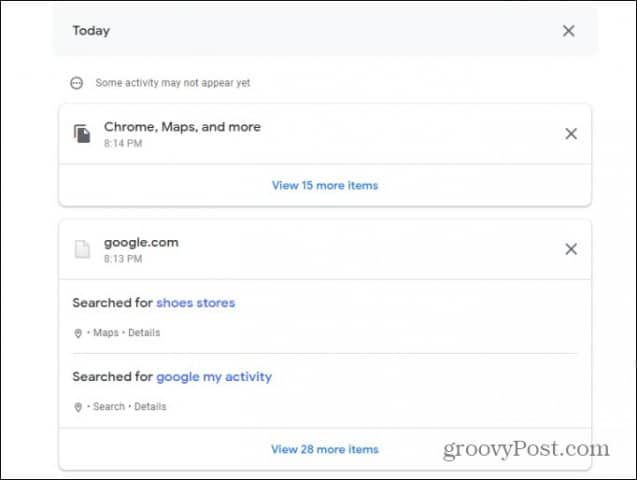The image size is (637, 480).
Task: Open the shoes stores search link
Action: point(196,303)
